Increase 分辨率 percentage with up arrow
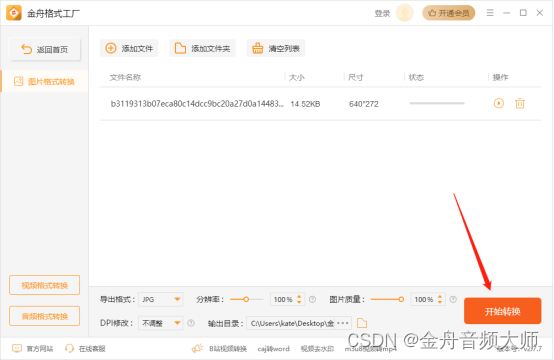The height and width of the screenshot is (360, 554). tap(299, 297)
